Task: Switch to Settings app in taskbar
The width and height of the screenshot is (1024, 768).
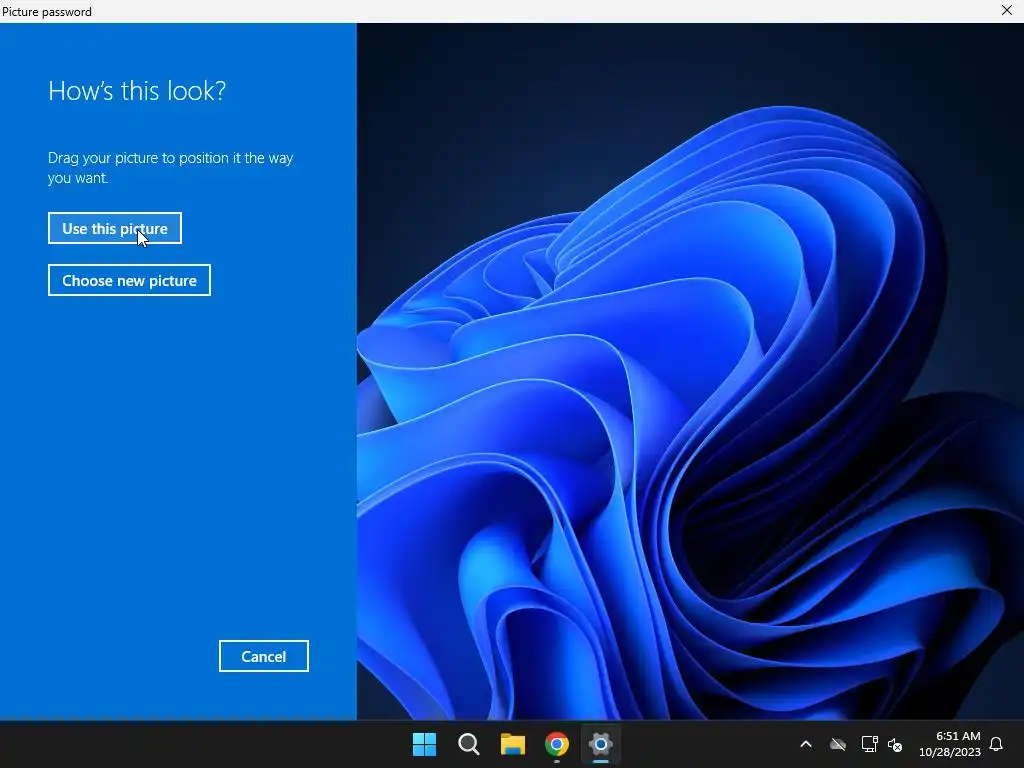Action: tap(601, 744)
